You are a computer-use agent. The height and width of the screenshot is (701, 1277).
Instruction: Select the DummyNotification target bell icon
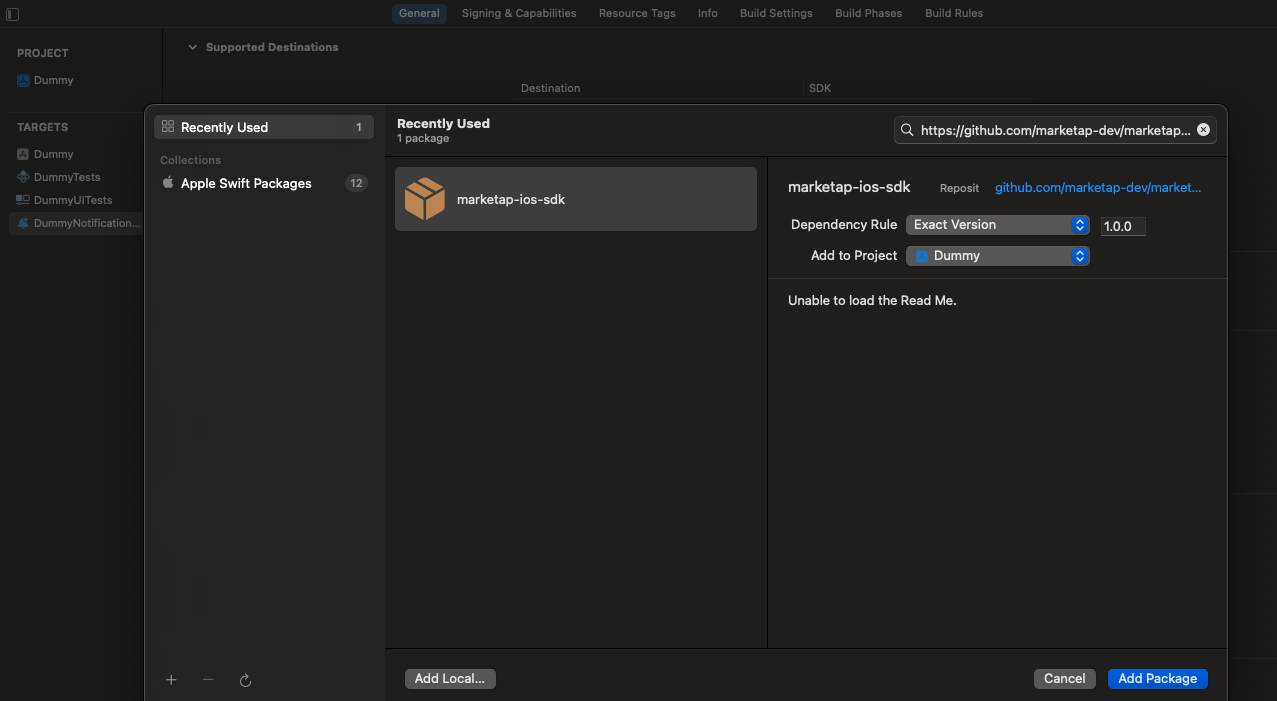coord(23,223)
